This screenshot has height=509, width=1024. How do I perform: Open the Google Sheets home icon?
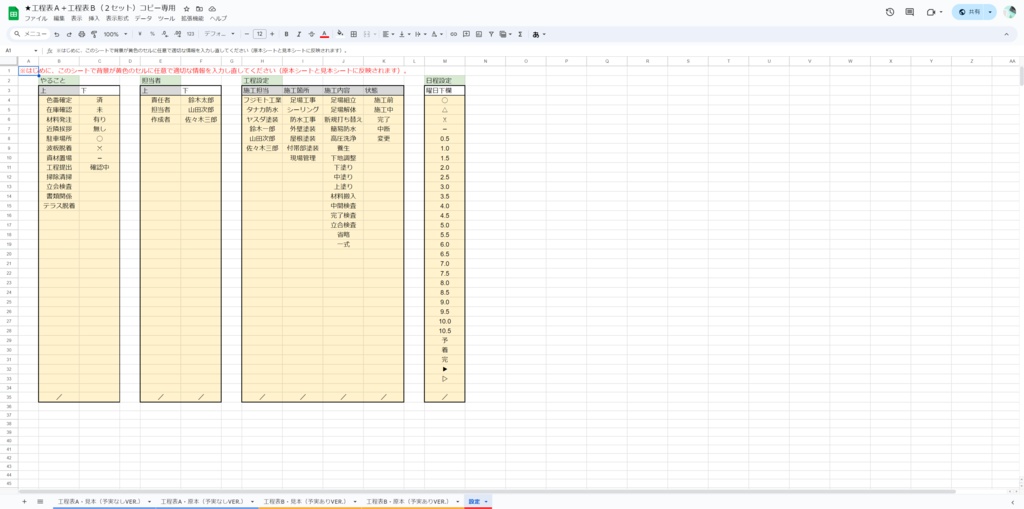point(14,12)
